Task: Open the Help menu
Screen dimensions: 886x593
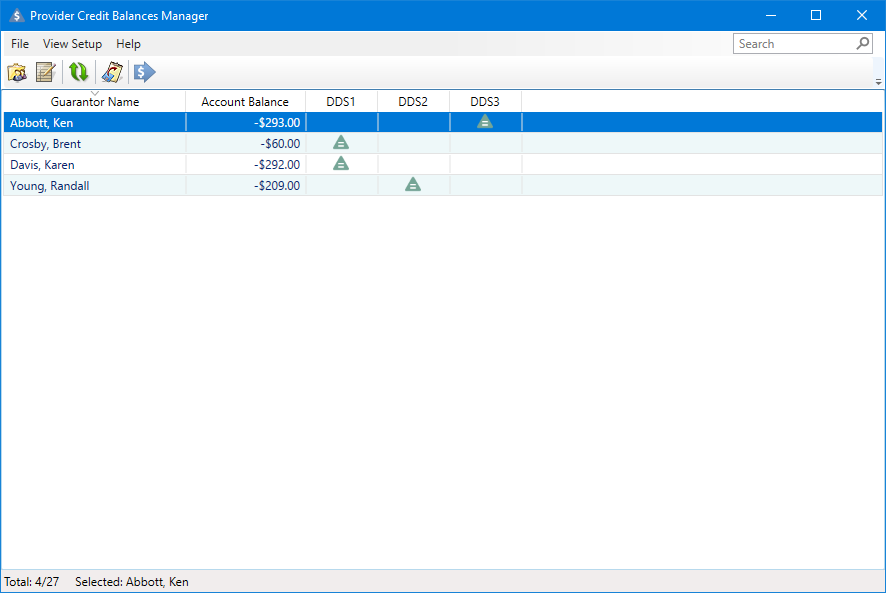Action: pyautogui.click(x=128, y=44)
